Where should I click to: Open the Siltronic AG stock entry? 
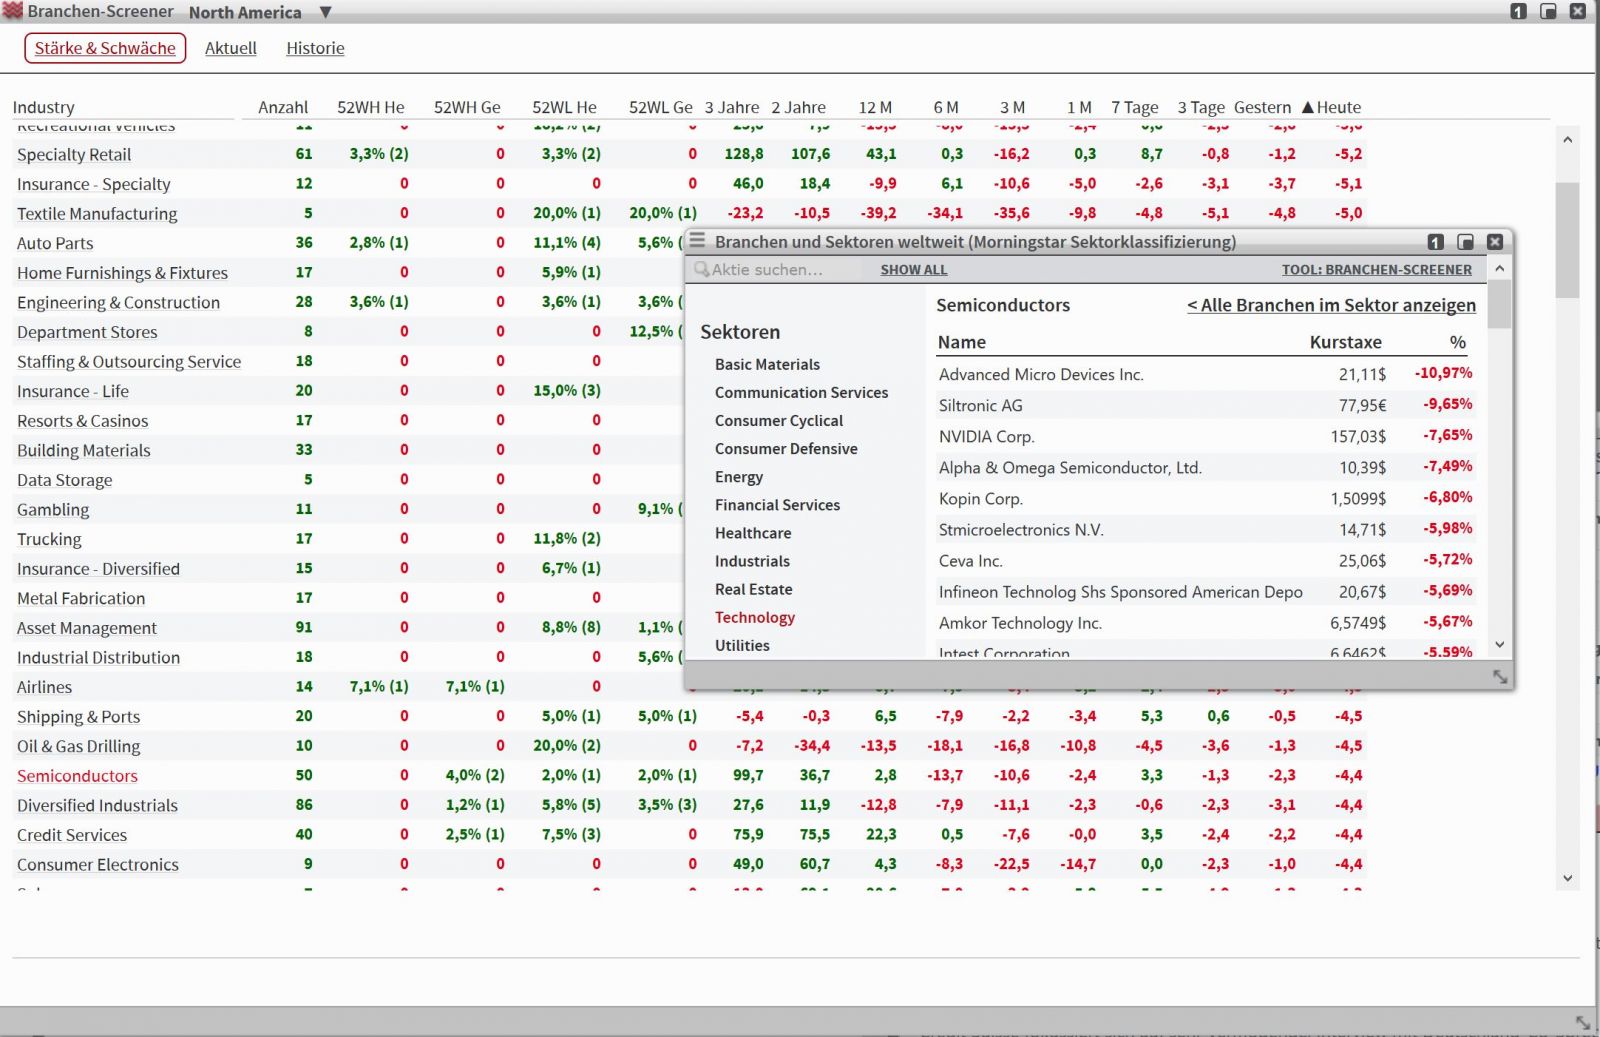coord(980,406)
